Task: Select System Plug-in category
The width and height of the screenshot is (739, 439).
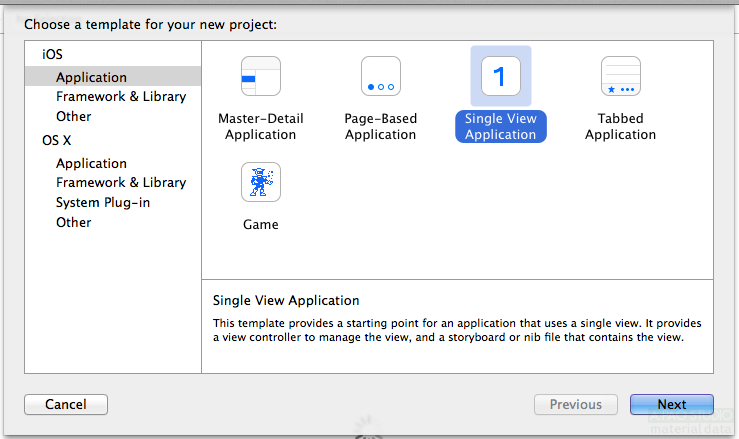Action: (105, 202)
